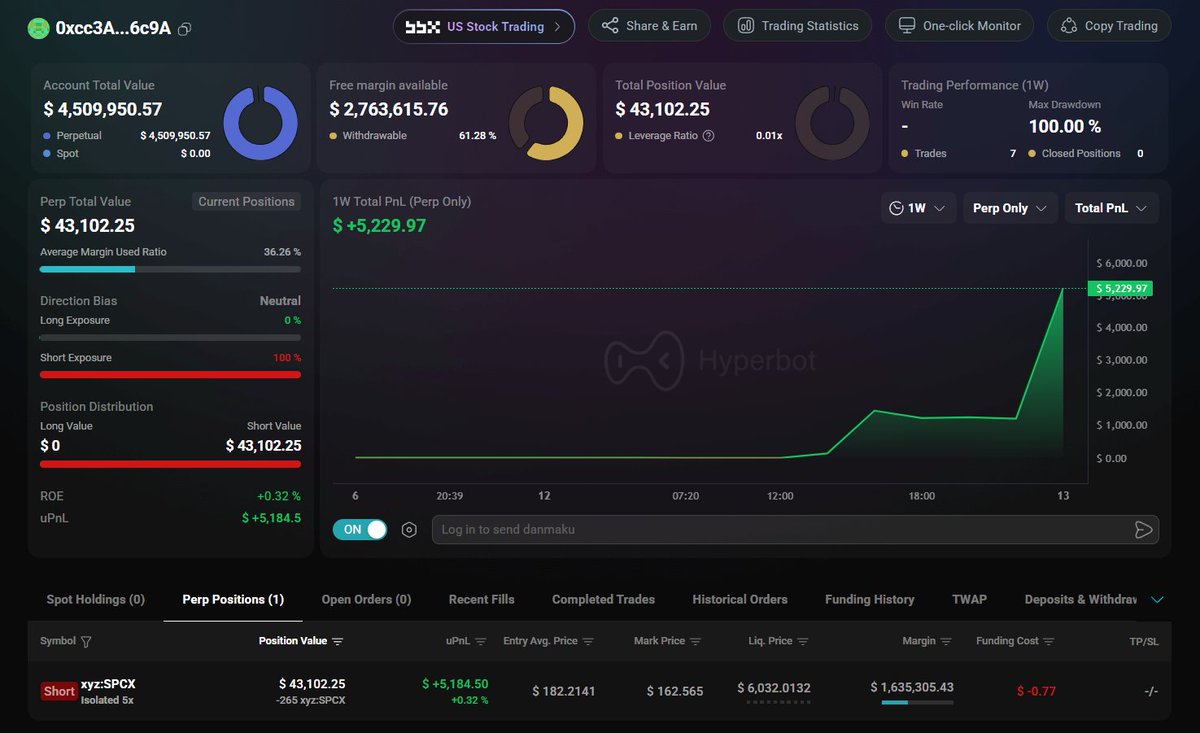Screen dimensions: 1200x733
Task: Click the Average Margin Used Ratio bar
Action: click(170, 269)
